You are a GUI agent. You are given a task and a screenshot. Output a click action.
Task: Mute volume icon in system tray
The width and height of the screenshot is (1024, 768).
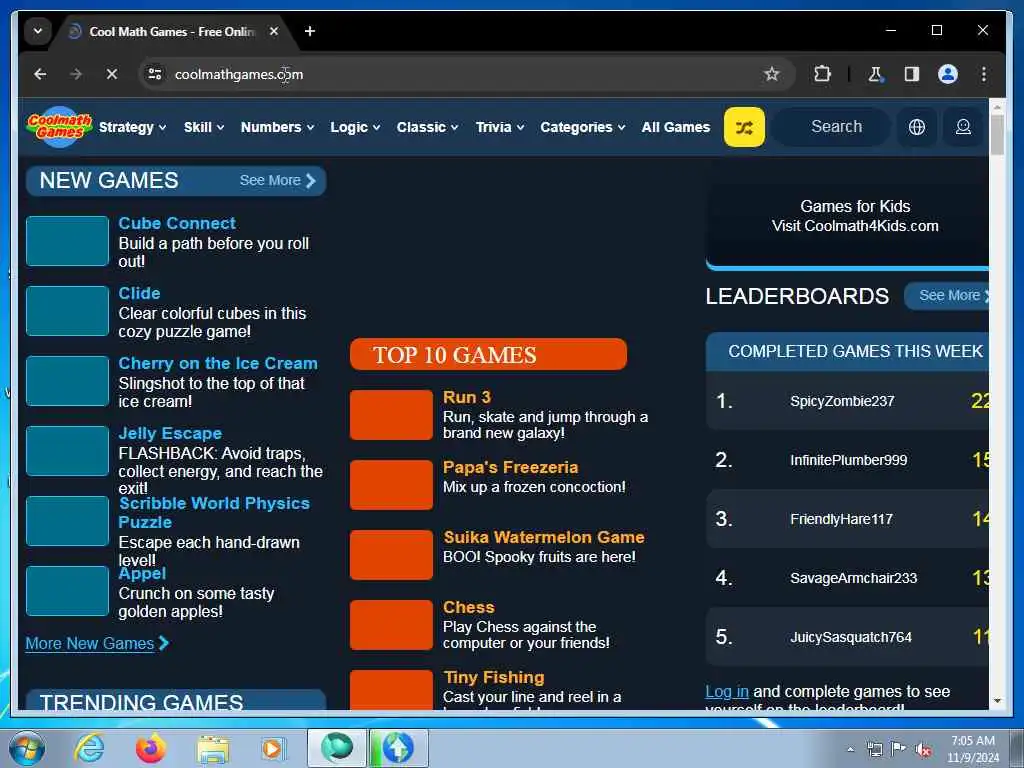923,750
